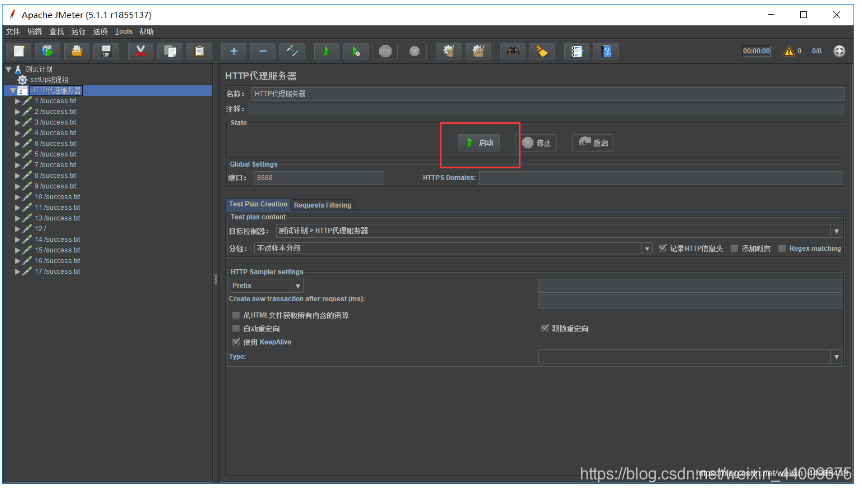Screen dimensions: 862x493
Task: Click the New test plan toolbar icon
Action: (x=19, y=51)
